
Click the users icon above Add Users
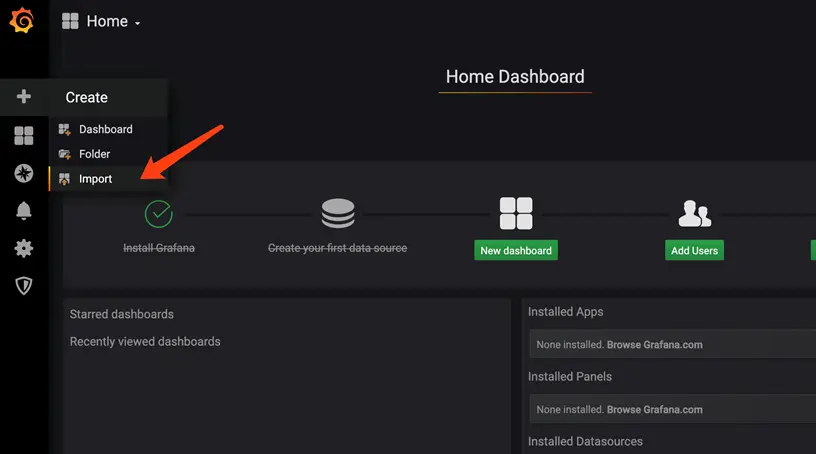tap(694, 213)
